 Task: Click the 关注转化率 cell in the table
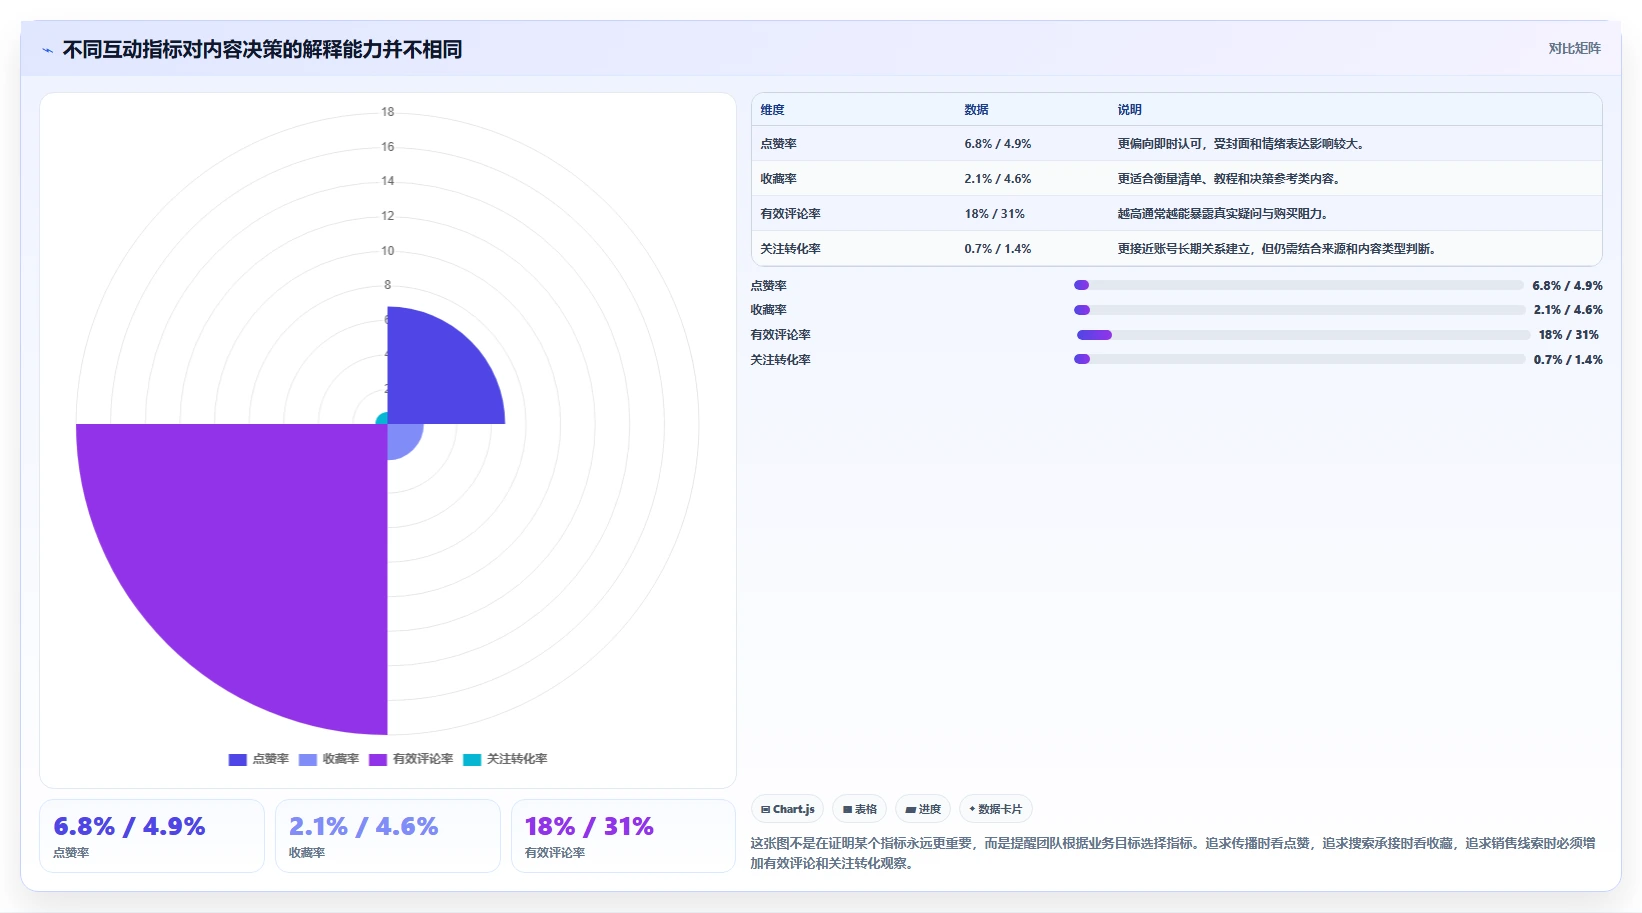click(790, 249)
